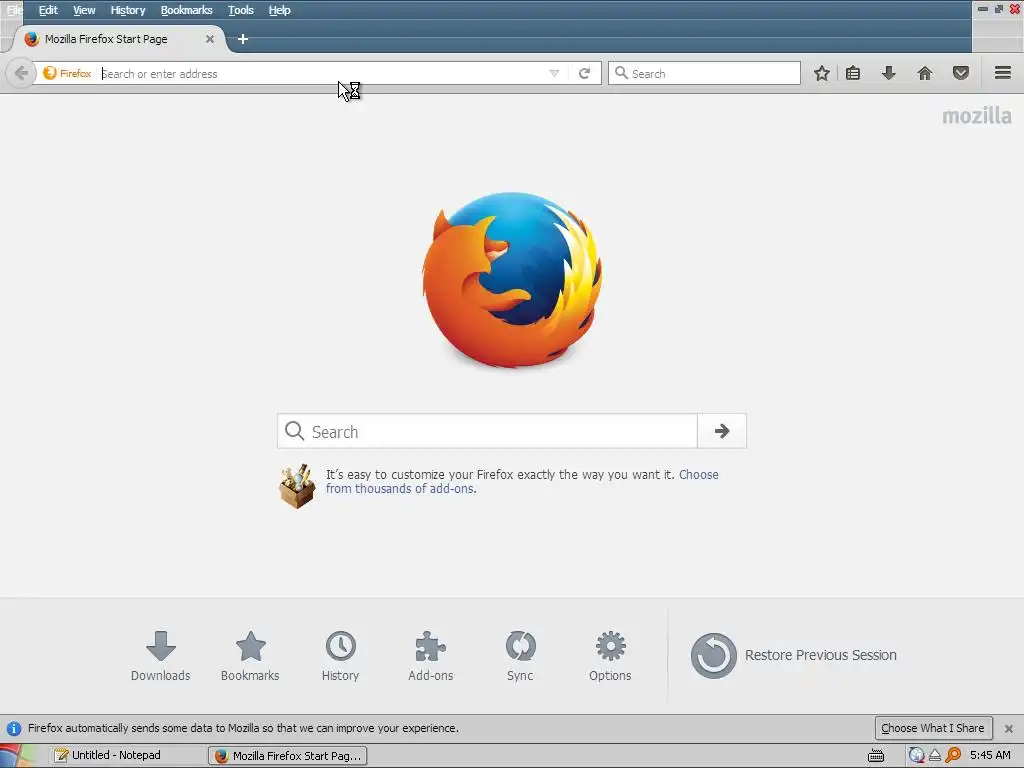Open the Pocket icon in the toolbar
1024x768 pixels.
(960, 73)
